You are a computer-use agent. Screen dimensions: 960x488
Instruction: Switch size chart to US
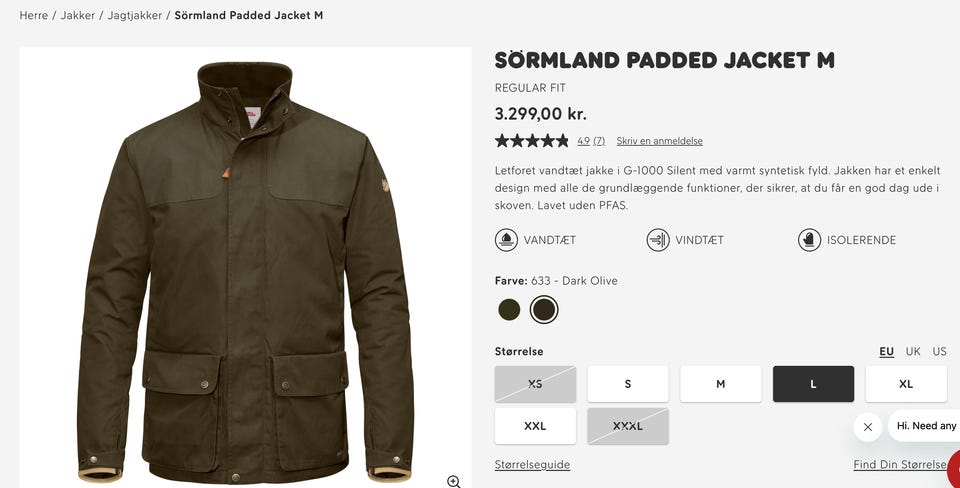(x=939, y=352)
